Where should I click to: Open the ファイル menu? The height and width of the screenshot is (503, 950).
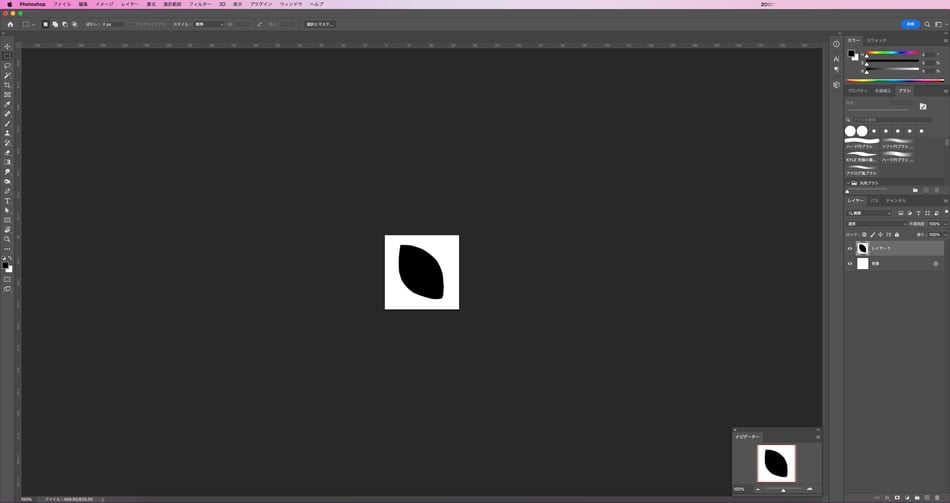[62, 4]
